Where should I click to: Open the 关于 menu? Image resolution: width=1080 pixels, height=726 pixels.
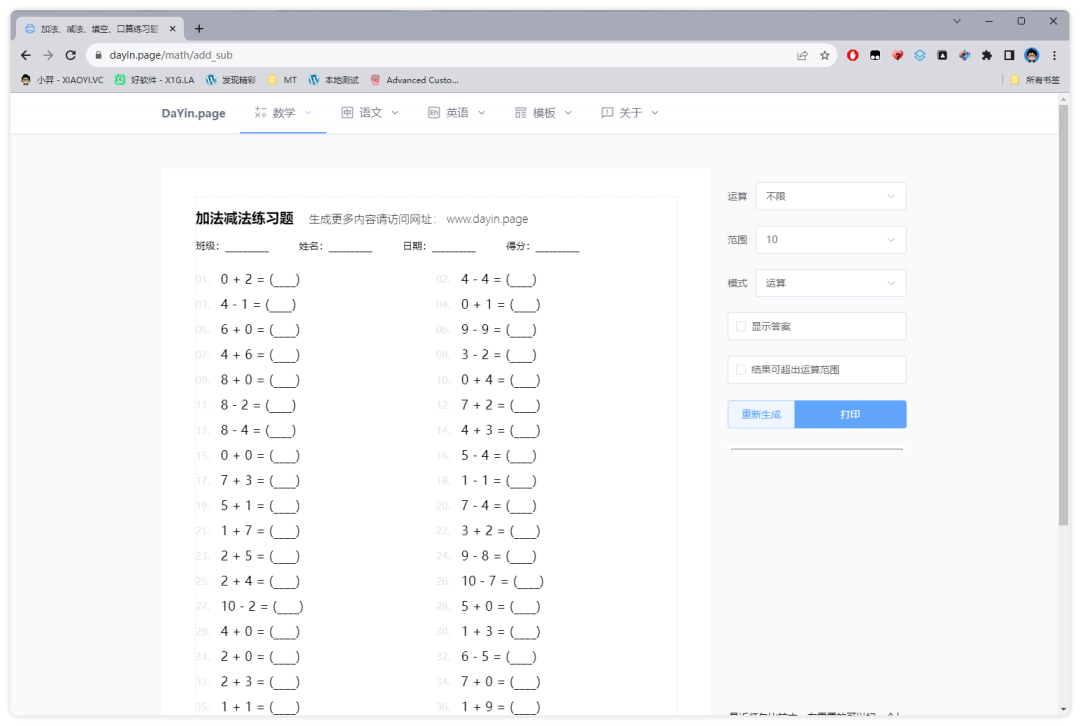pos(630,112)
